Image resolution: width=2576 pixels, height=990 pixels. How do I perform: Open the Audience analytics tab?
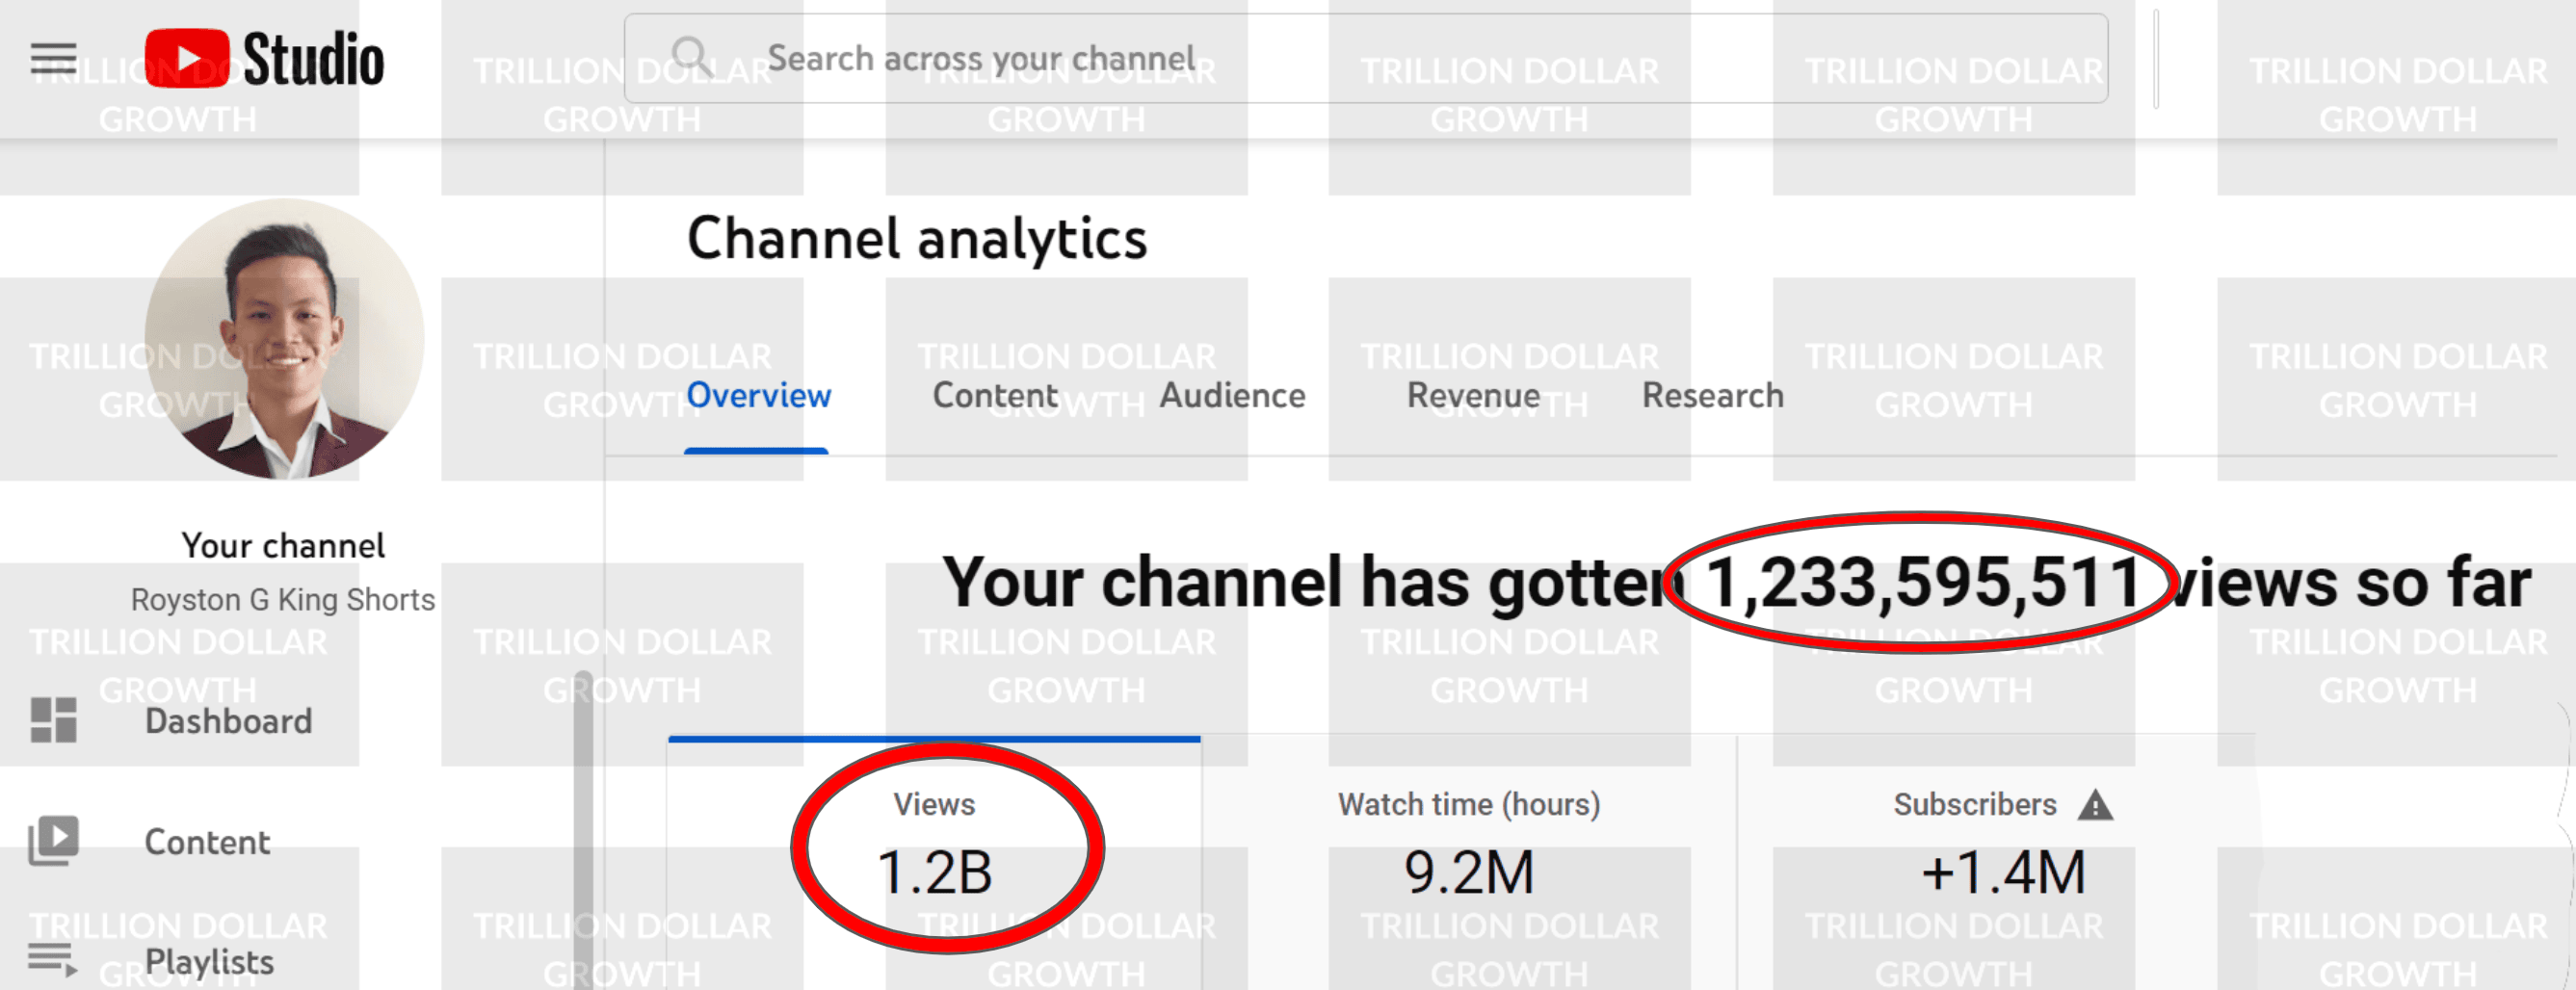tap(1232, 396)
